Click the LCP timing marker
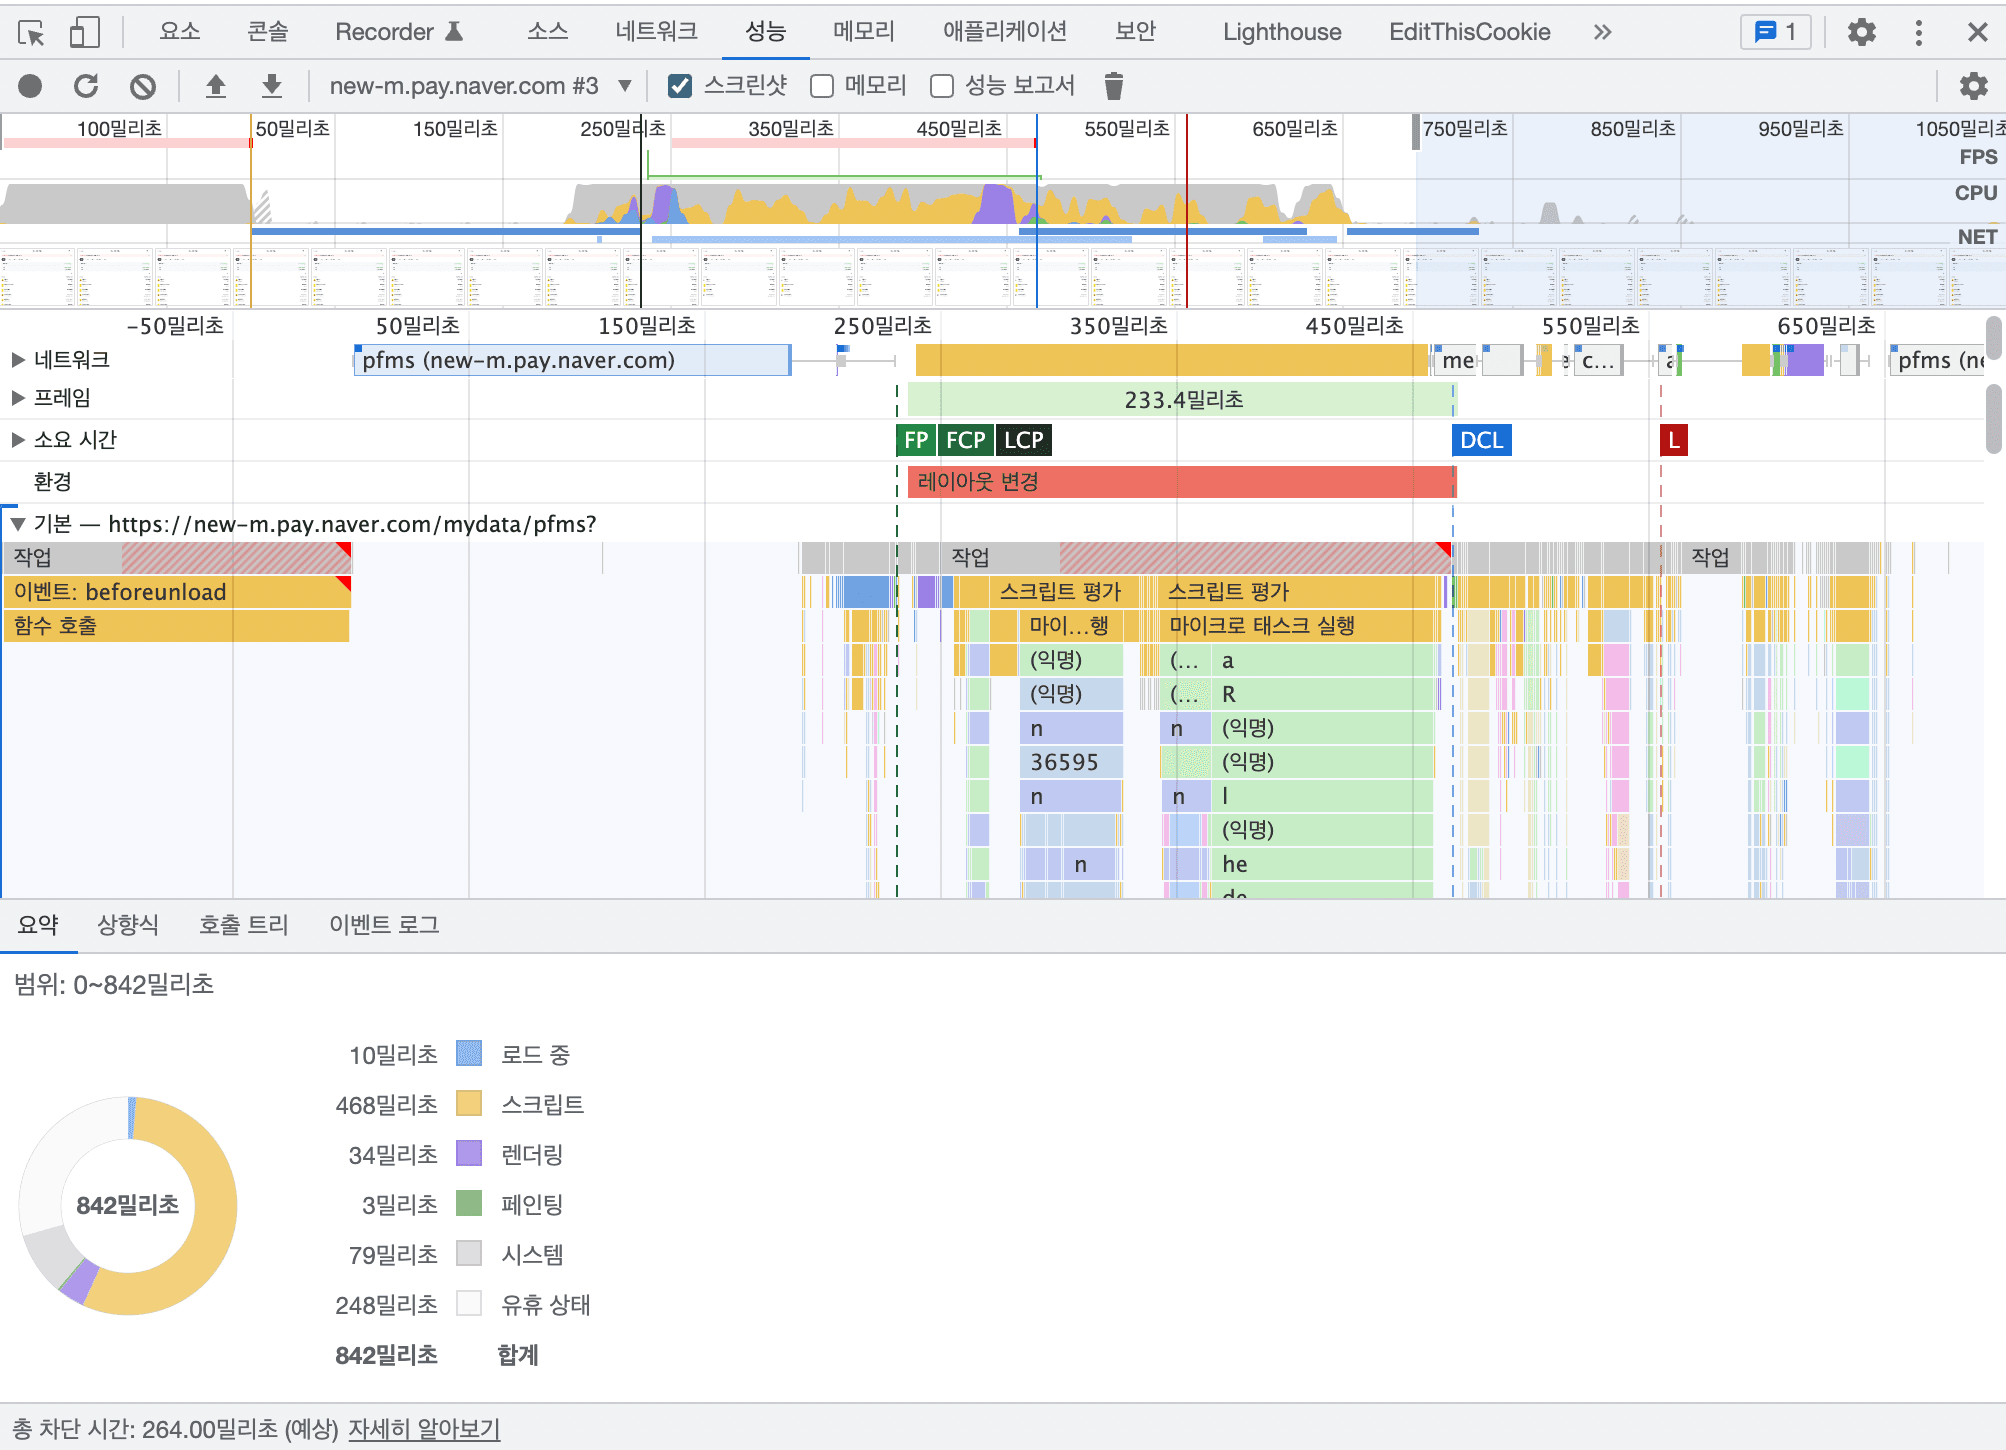Screen dimensions: 2006x1450 pos(1022,440)
